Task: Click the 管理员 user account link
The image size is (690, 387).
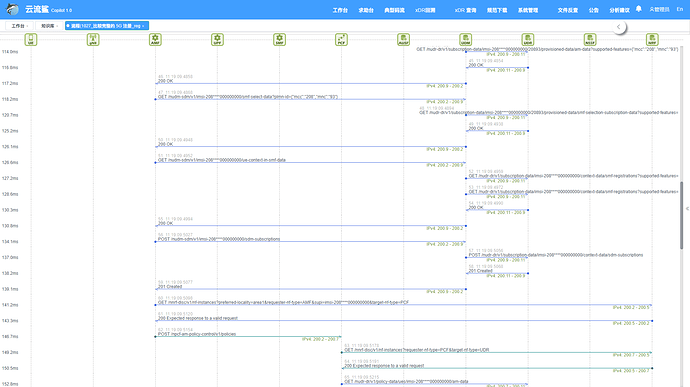Action: [659, 9]
